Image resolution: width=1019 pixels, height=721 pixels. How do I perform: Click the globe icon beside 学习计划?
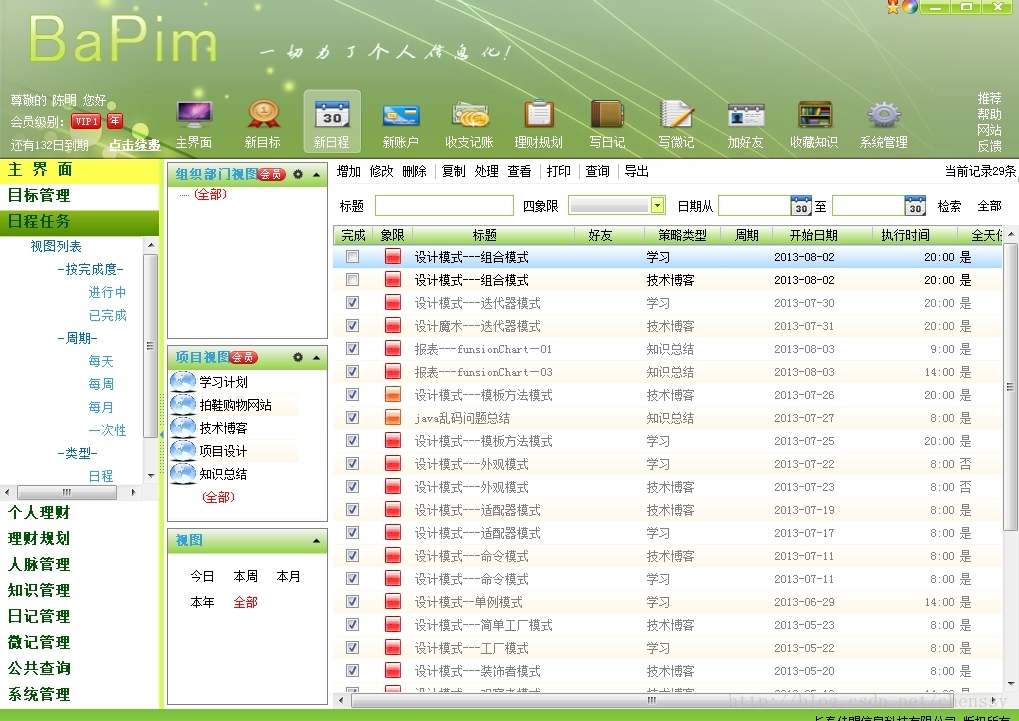pyautogui.click(x=183, y=381)
